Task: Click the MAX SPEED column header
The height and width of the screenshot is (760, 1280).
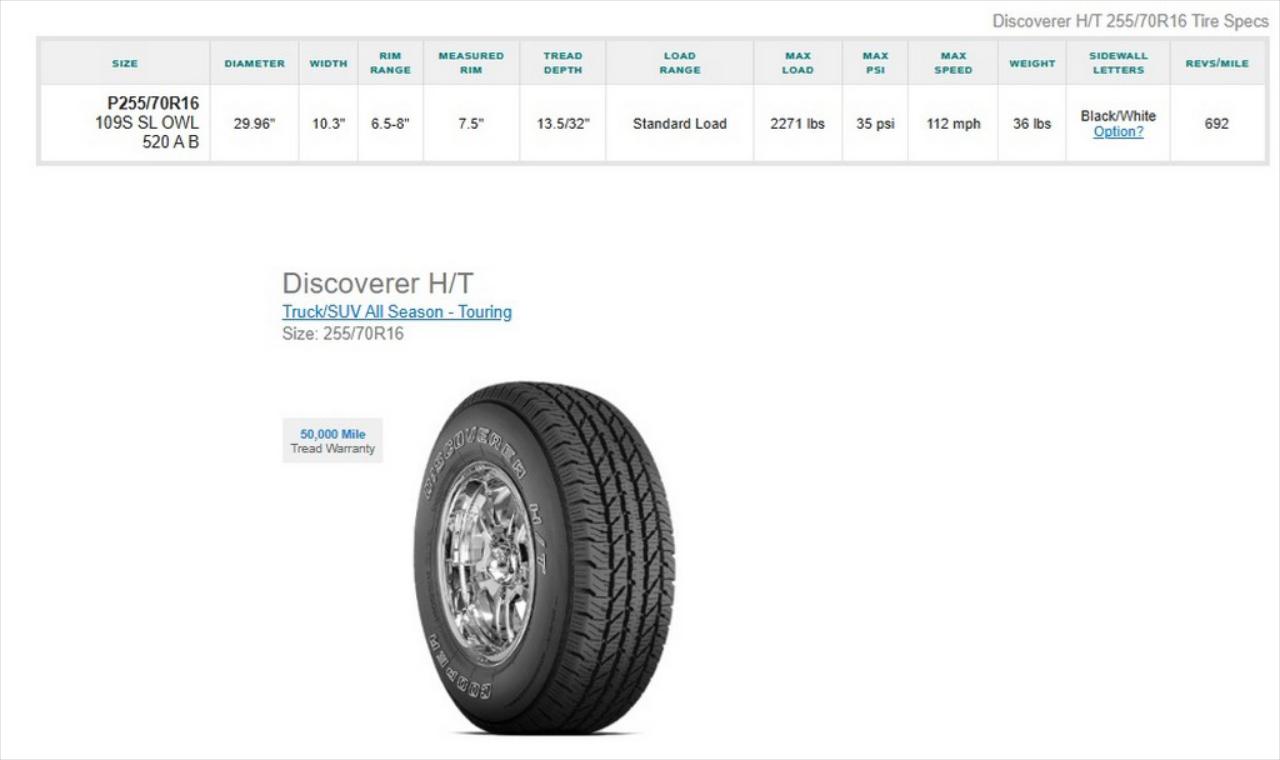Action: coord(953,63)
